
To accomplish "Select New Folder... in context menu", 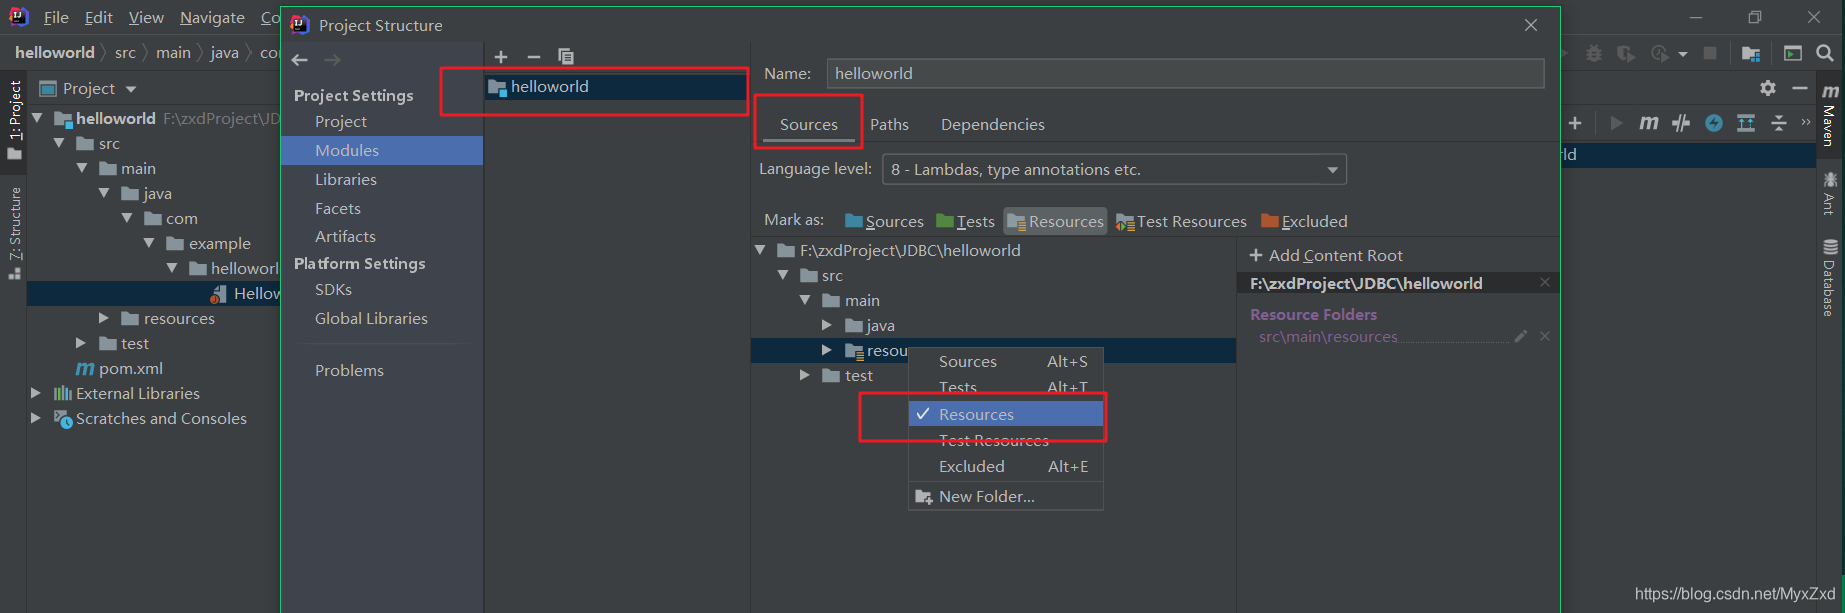I will [x=1006, y=496].
